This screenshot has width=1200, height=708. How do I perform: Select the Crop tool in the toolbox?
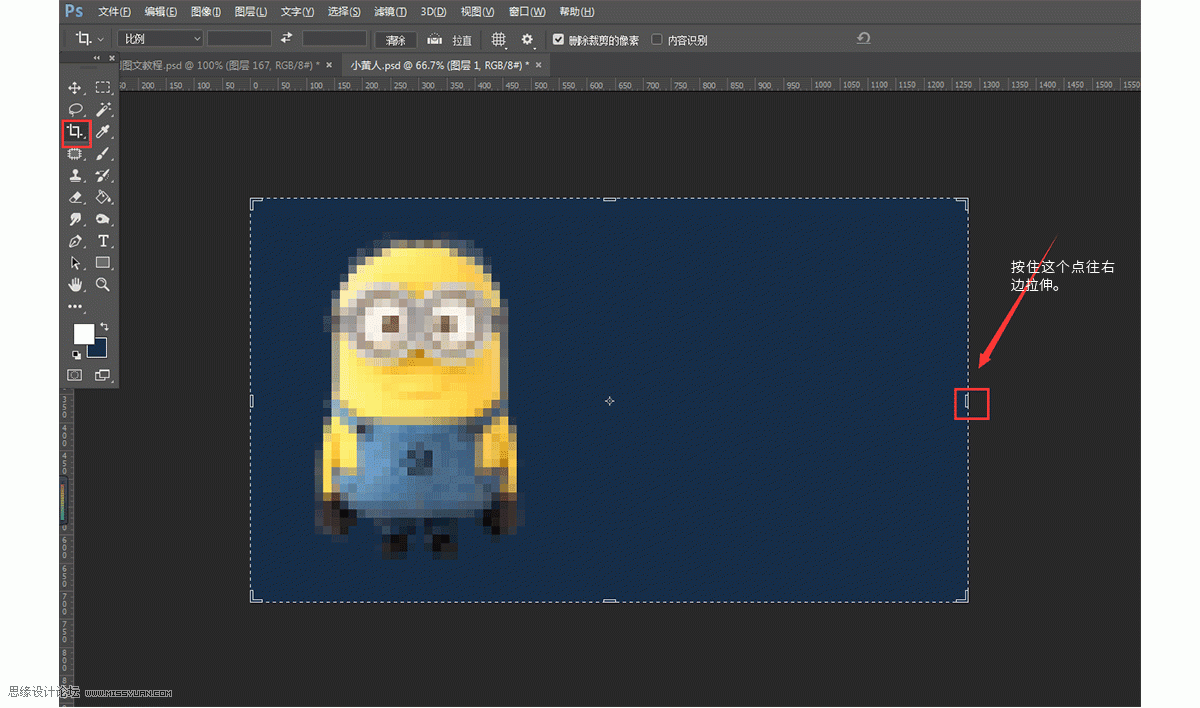click(x=75, y=132)
